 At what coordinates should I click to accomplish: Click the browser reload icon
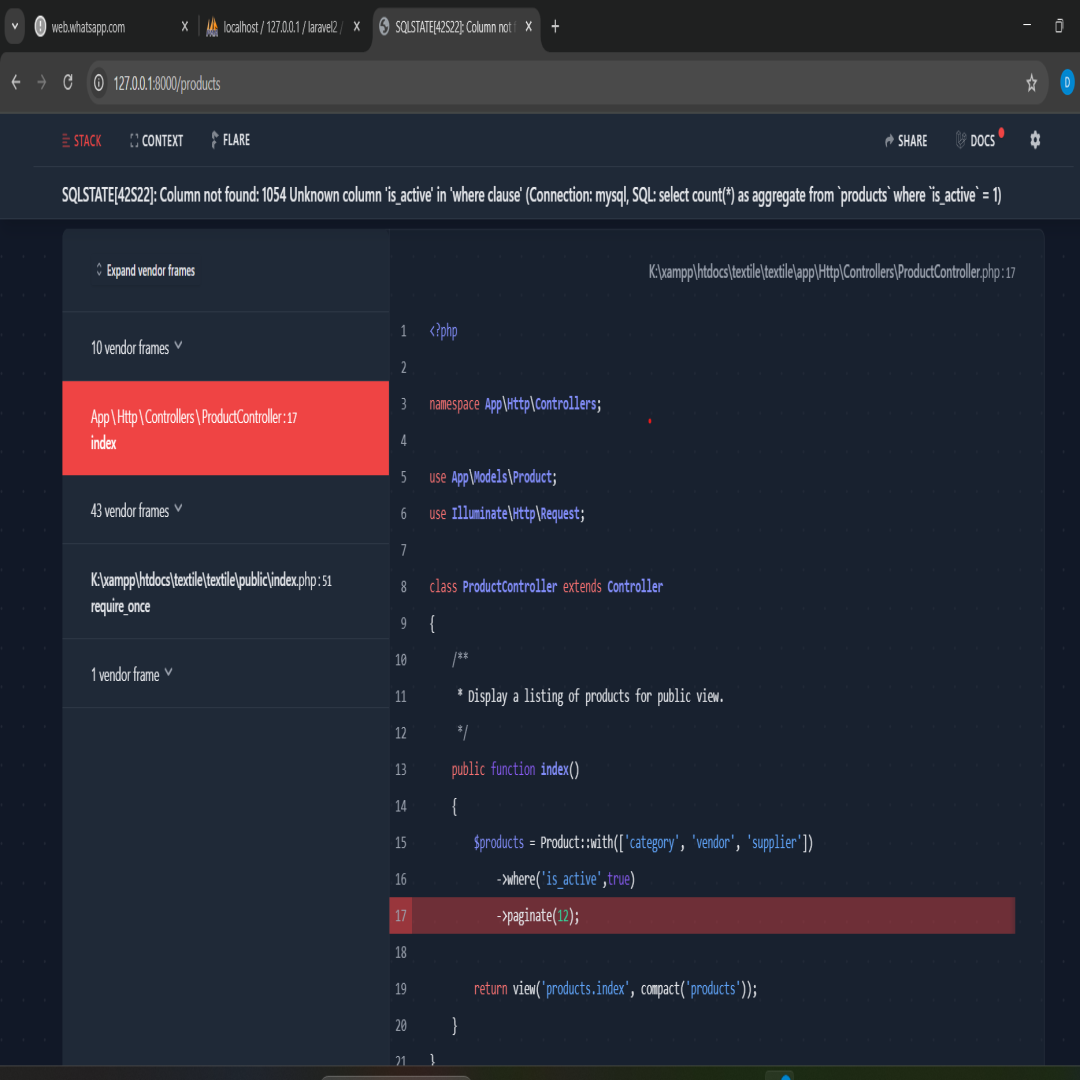pos(68,83)
